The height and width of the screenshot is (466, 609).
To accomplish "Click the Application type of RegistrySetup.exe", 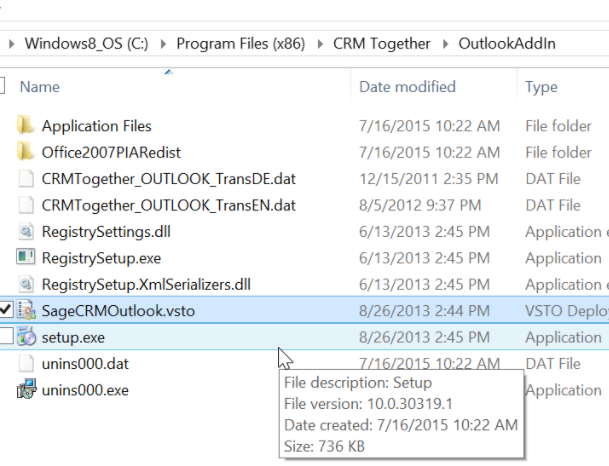I will click(563, 258).
